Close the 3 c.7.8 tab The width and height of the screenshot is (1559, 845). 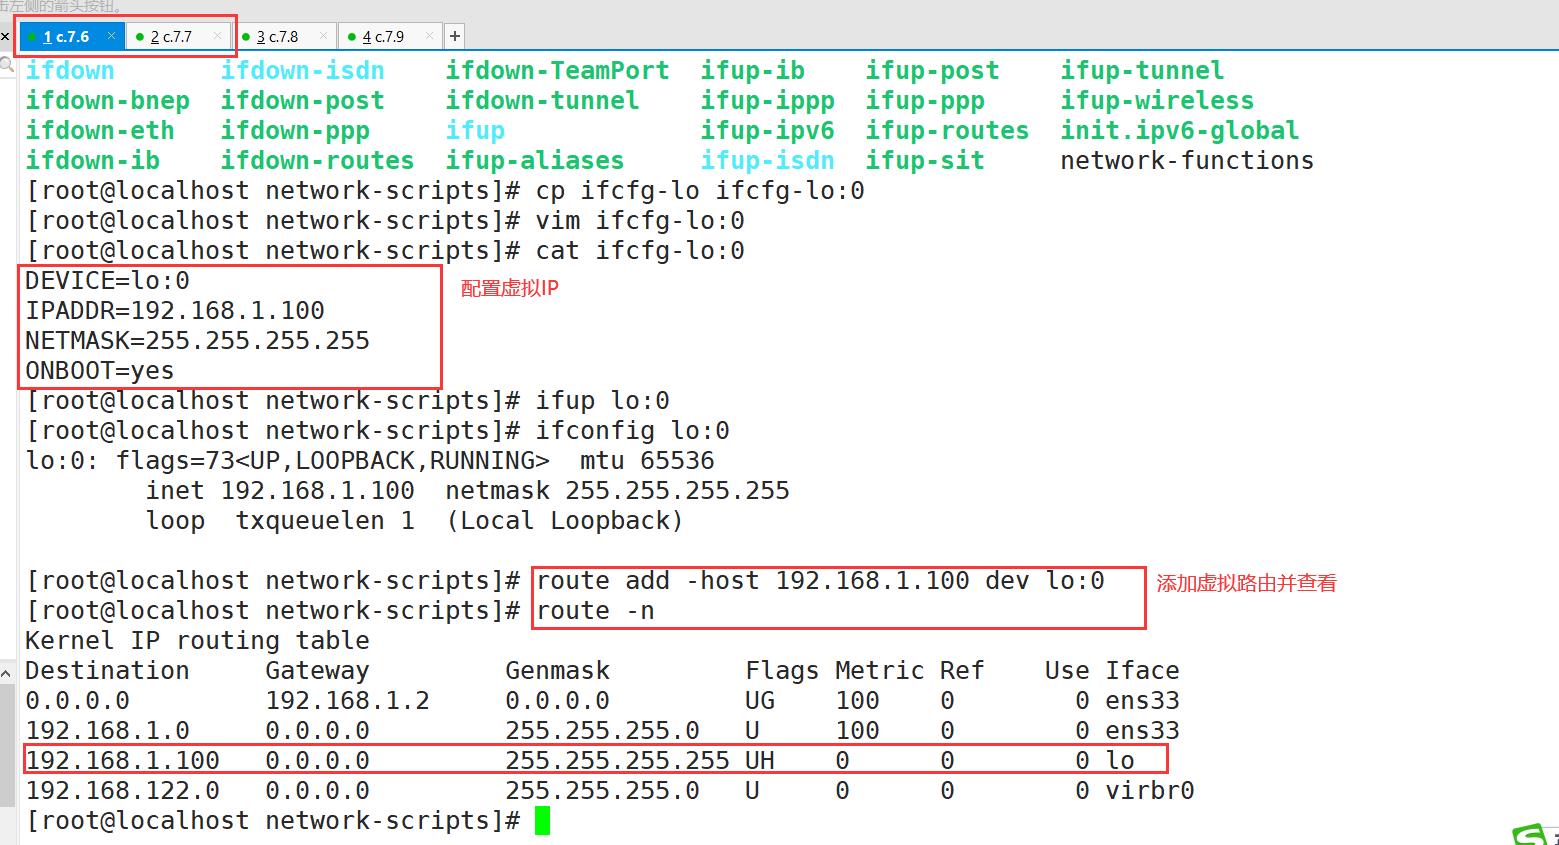[x=324, y=36]
